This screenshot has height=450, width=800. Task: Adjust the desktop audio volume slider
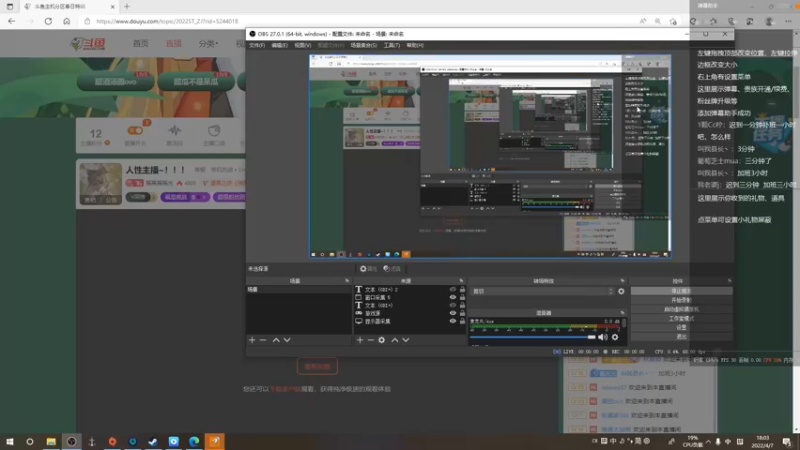click(x=533, y=337)
